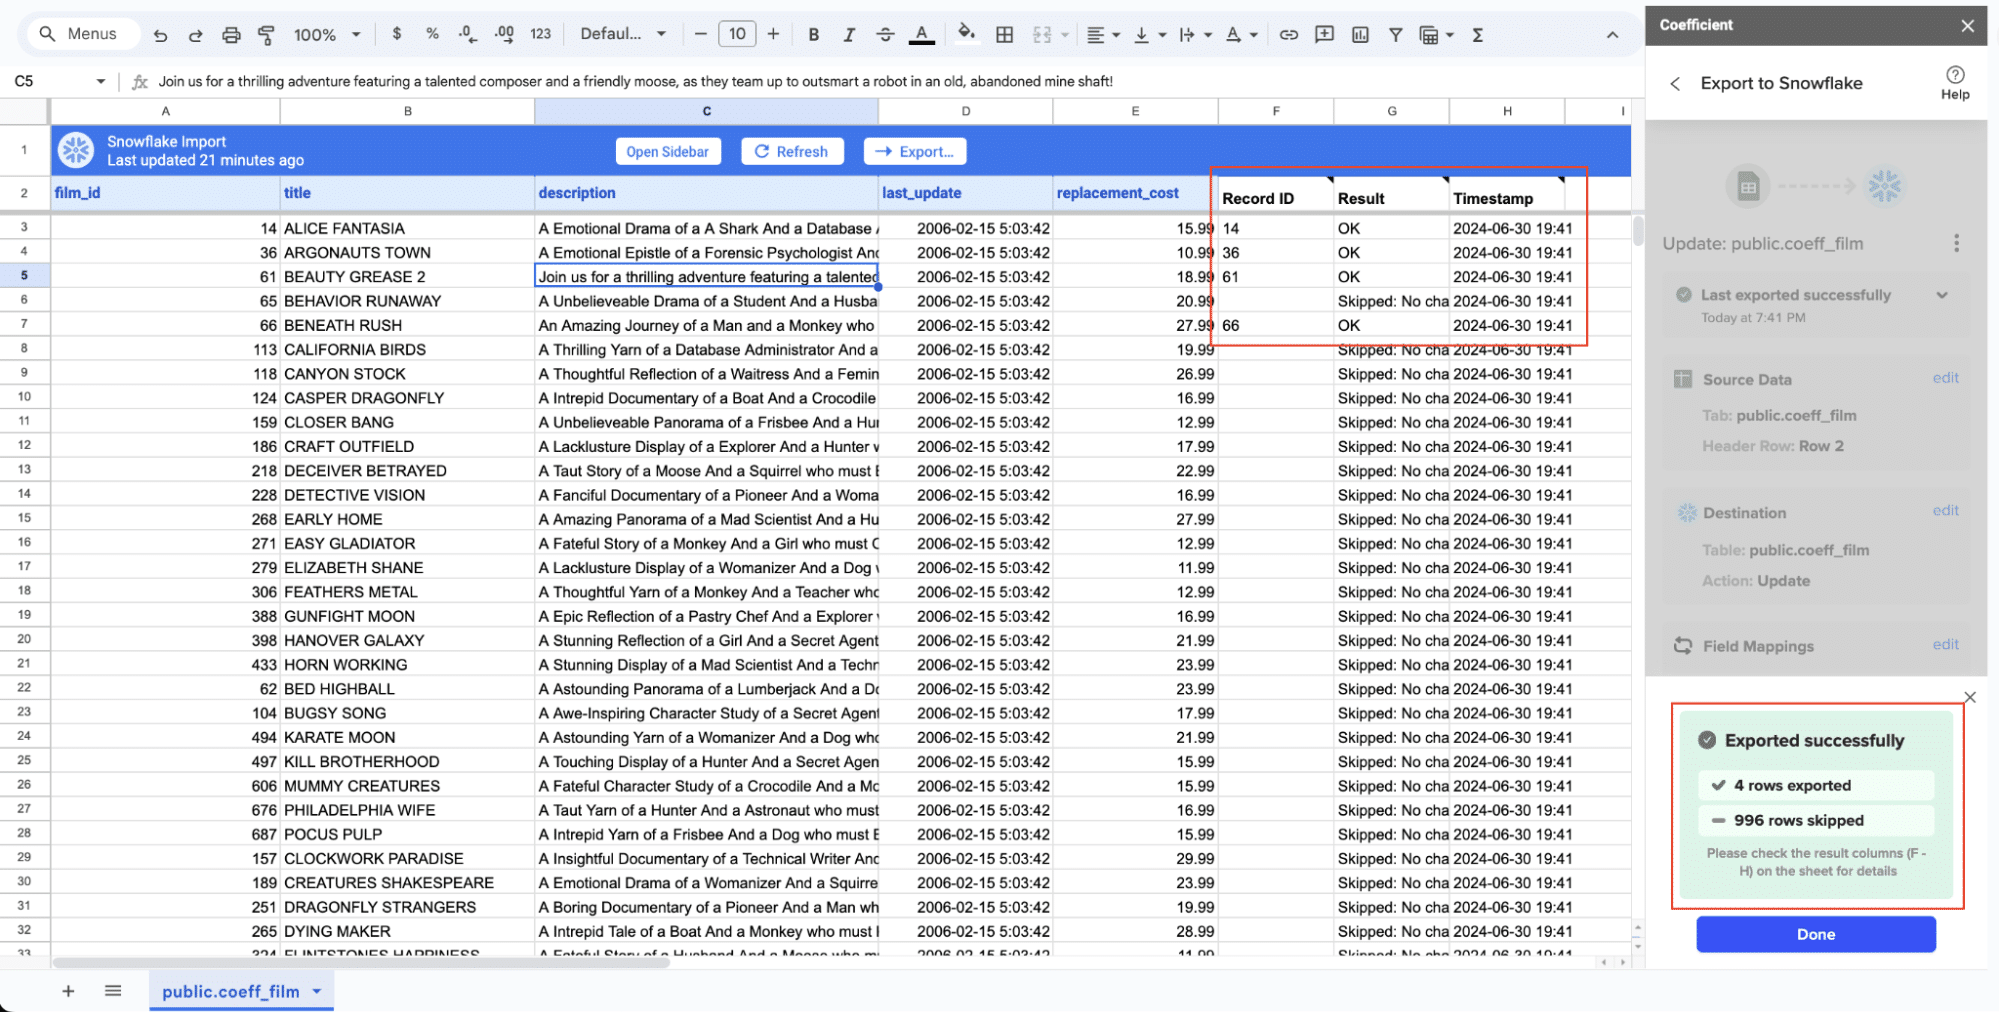Decrease font size with minus button
The height and width of the screenshot is (1013, 1999).
tap(700, 34)
